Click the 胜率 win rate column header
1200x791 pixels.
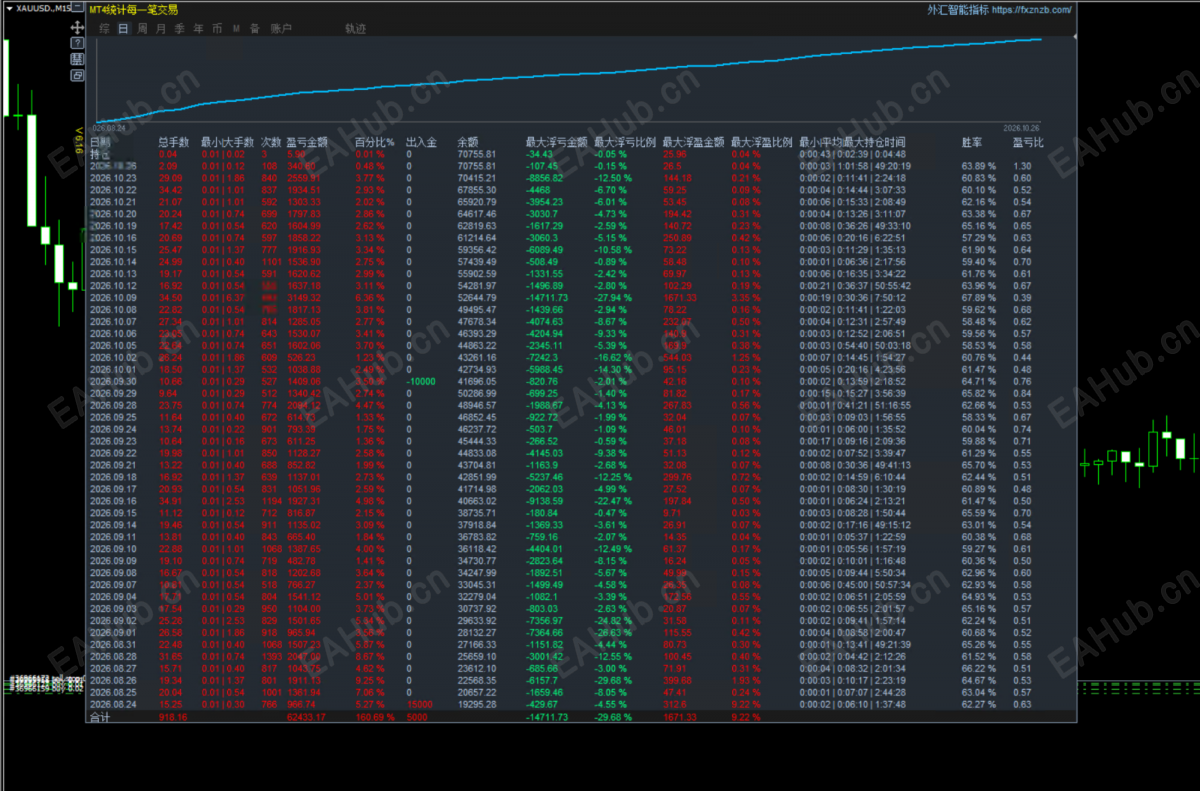click(x=971, y=142)
